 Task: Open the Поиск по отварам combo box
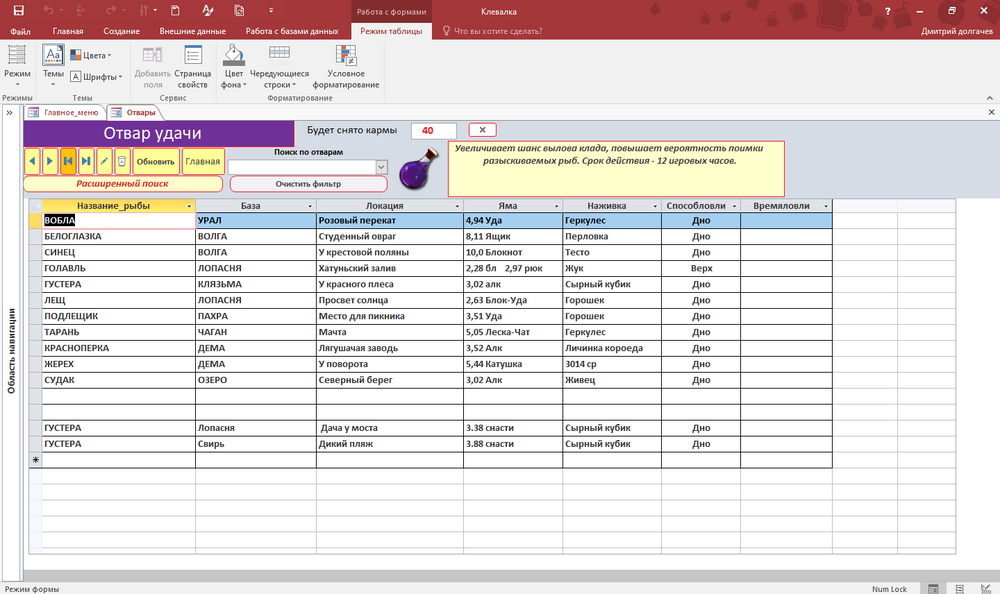tap(380, 166)
